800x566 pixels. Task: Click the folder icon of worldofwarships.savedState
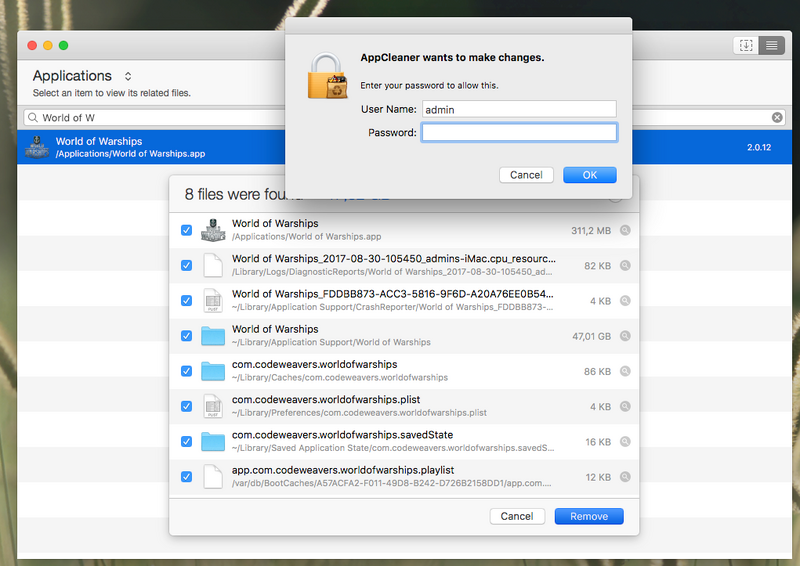[213, 441]
